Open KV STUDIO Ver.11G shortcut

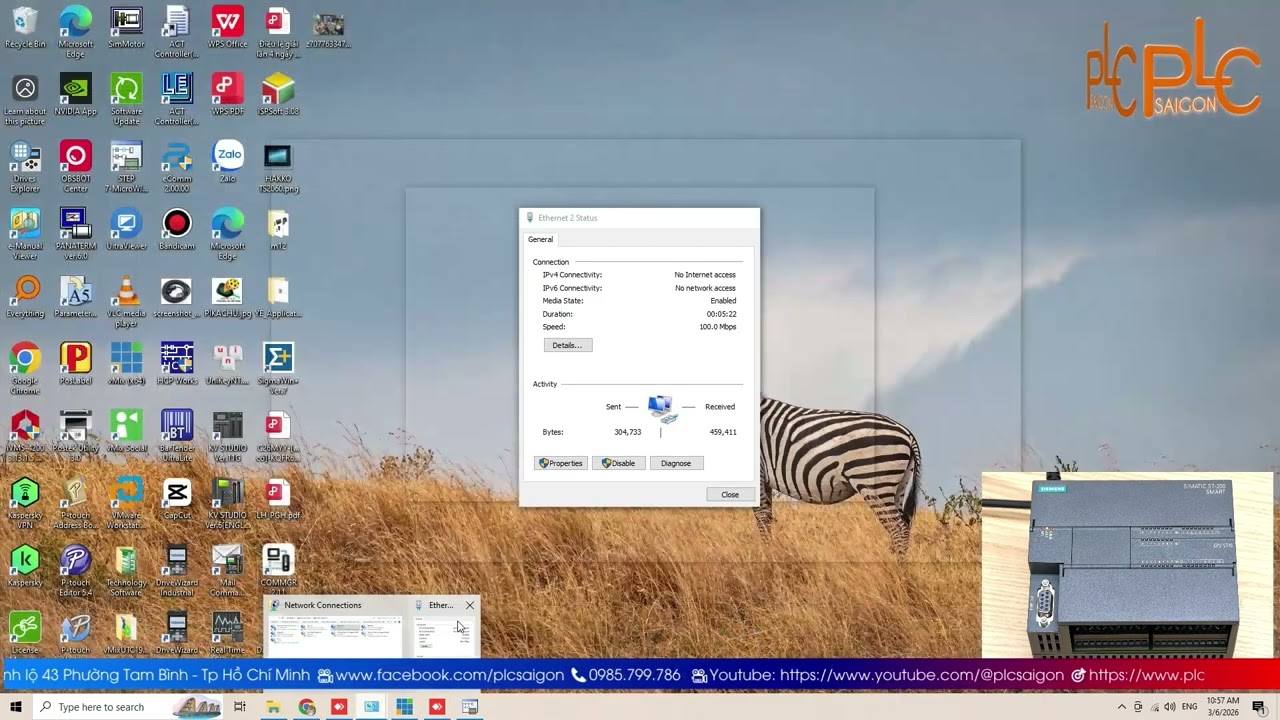[x=227, y=436]
